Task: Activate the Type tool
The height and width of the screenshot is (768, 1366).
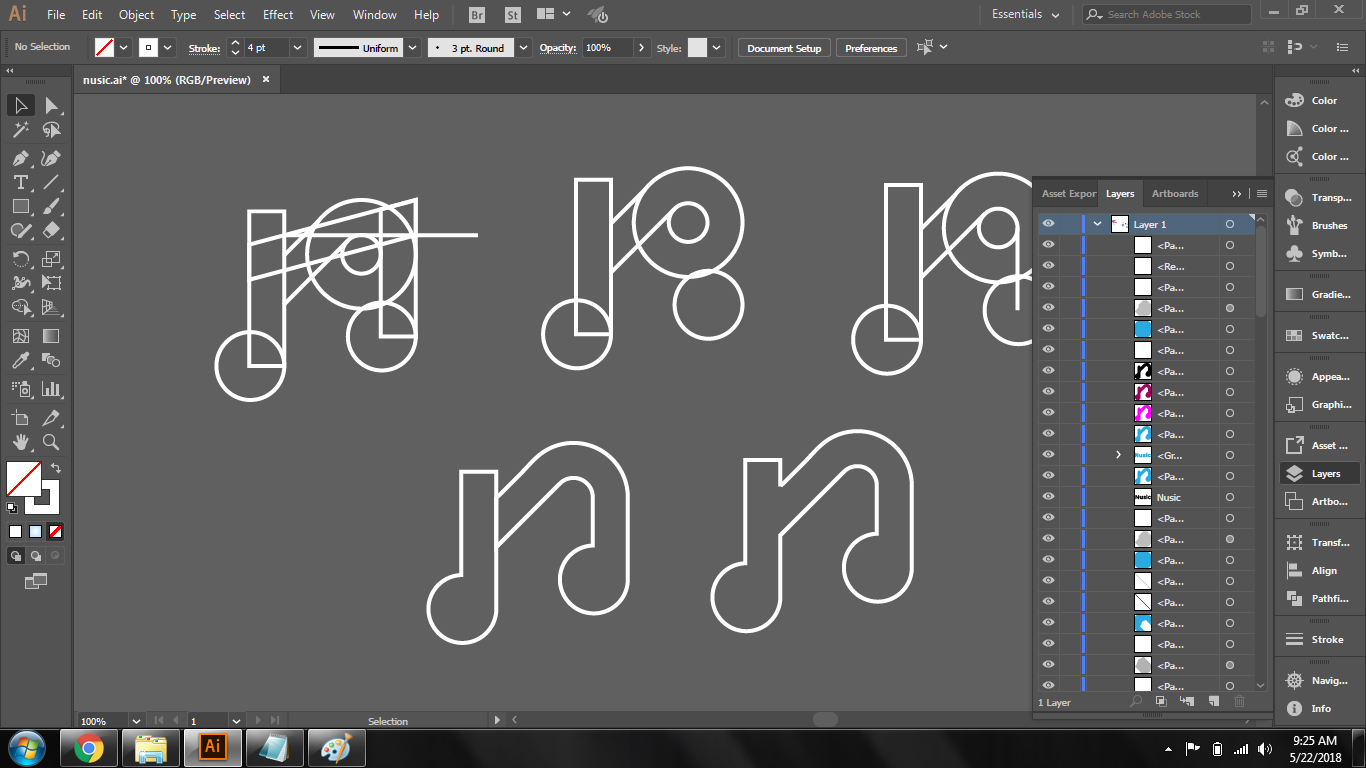Action: pos(21,182)
